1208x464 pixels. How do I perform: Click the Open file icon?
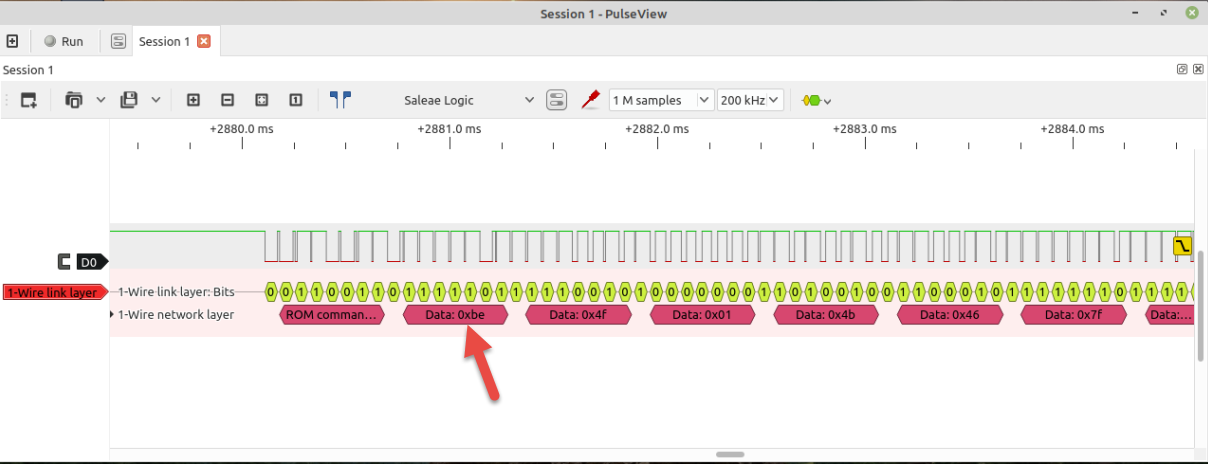(x=74, y=100)
